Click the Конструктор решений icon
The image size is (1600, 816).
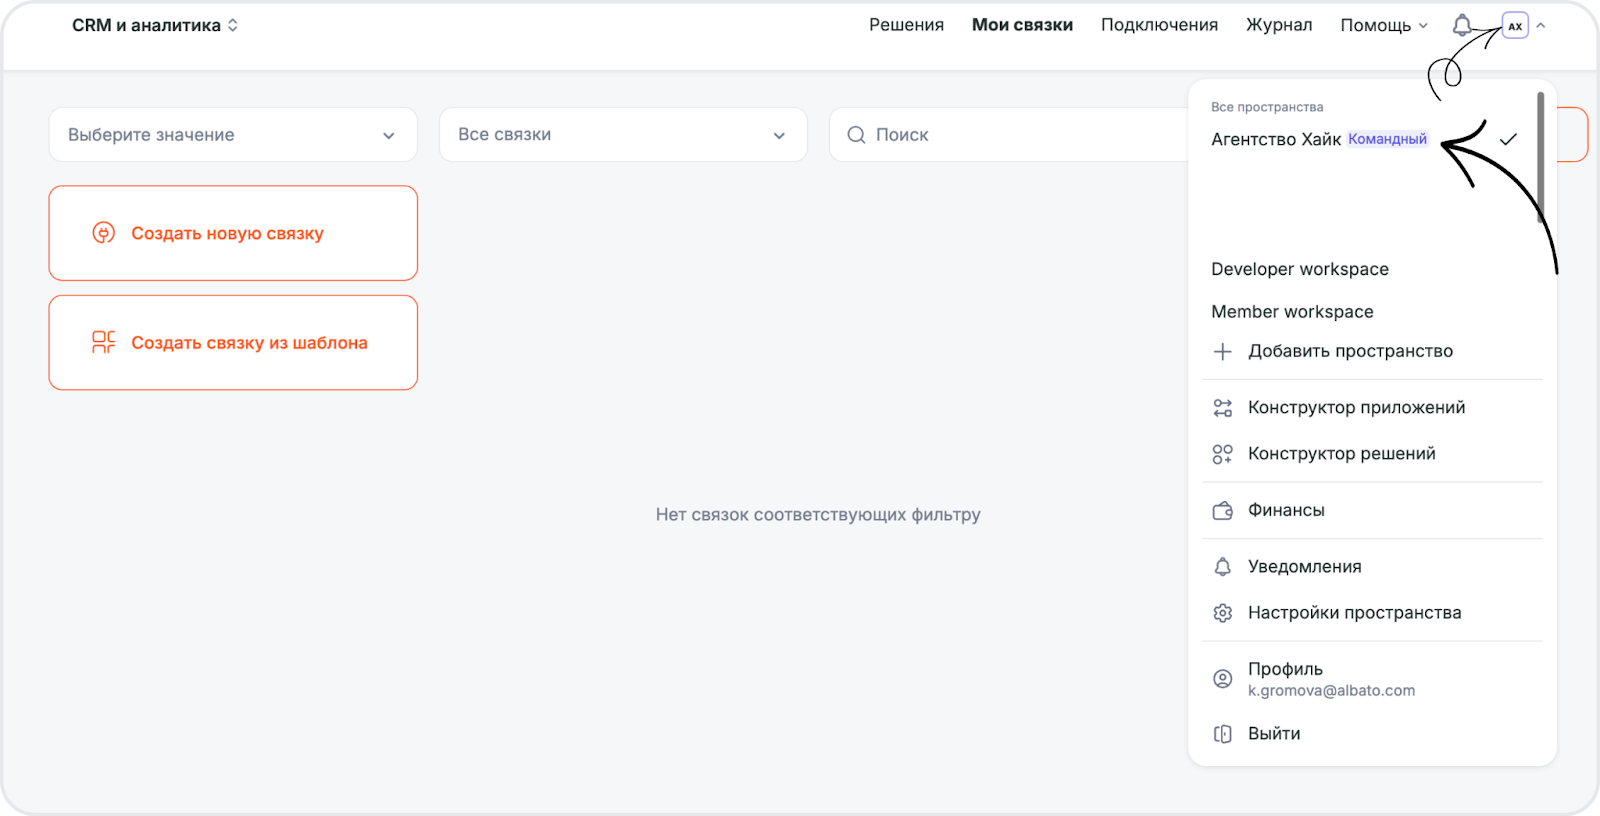pos(1222,454)
